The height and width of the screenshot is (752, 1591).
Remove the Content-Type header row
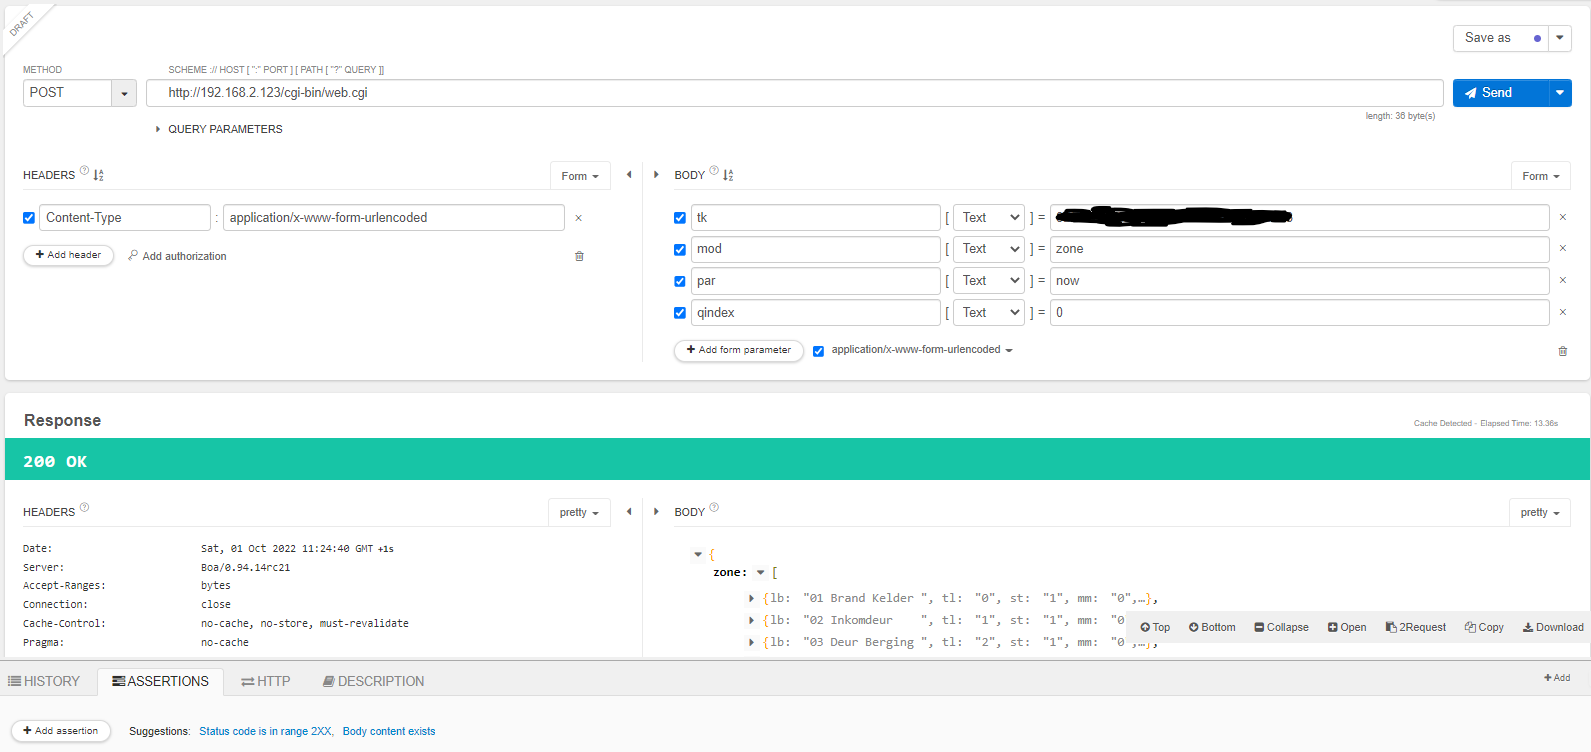coord(578,218)
